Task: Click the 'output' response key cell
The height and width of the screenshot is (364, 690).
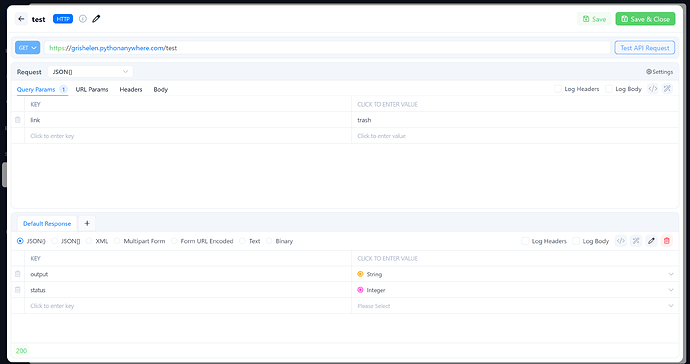Action: coord(188,274)
